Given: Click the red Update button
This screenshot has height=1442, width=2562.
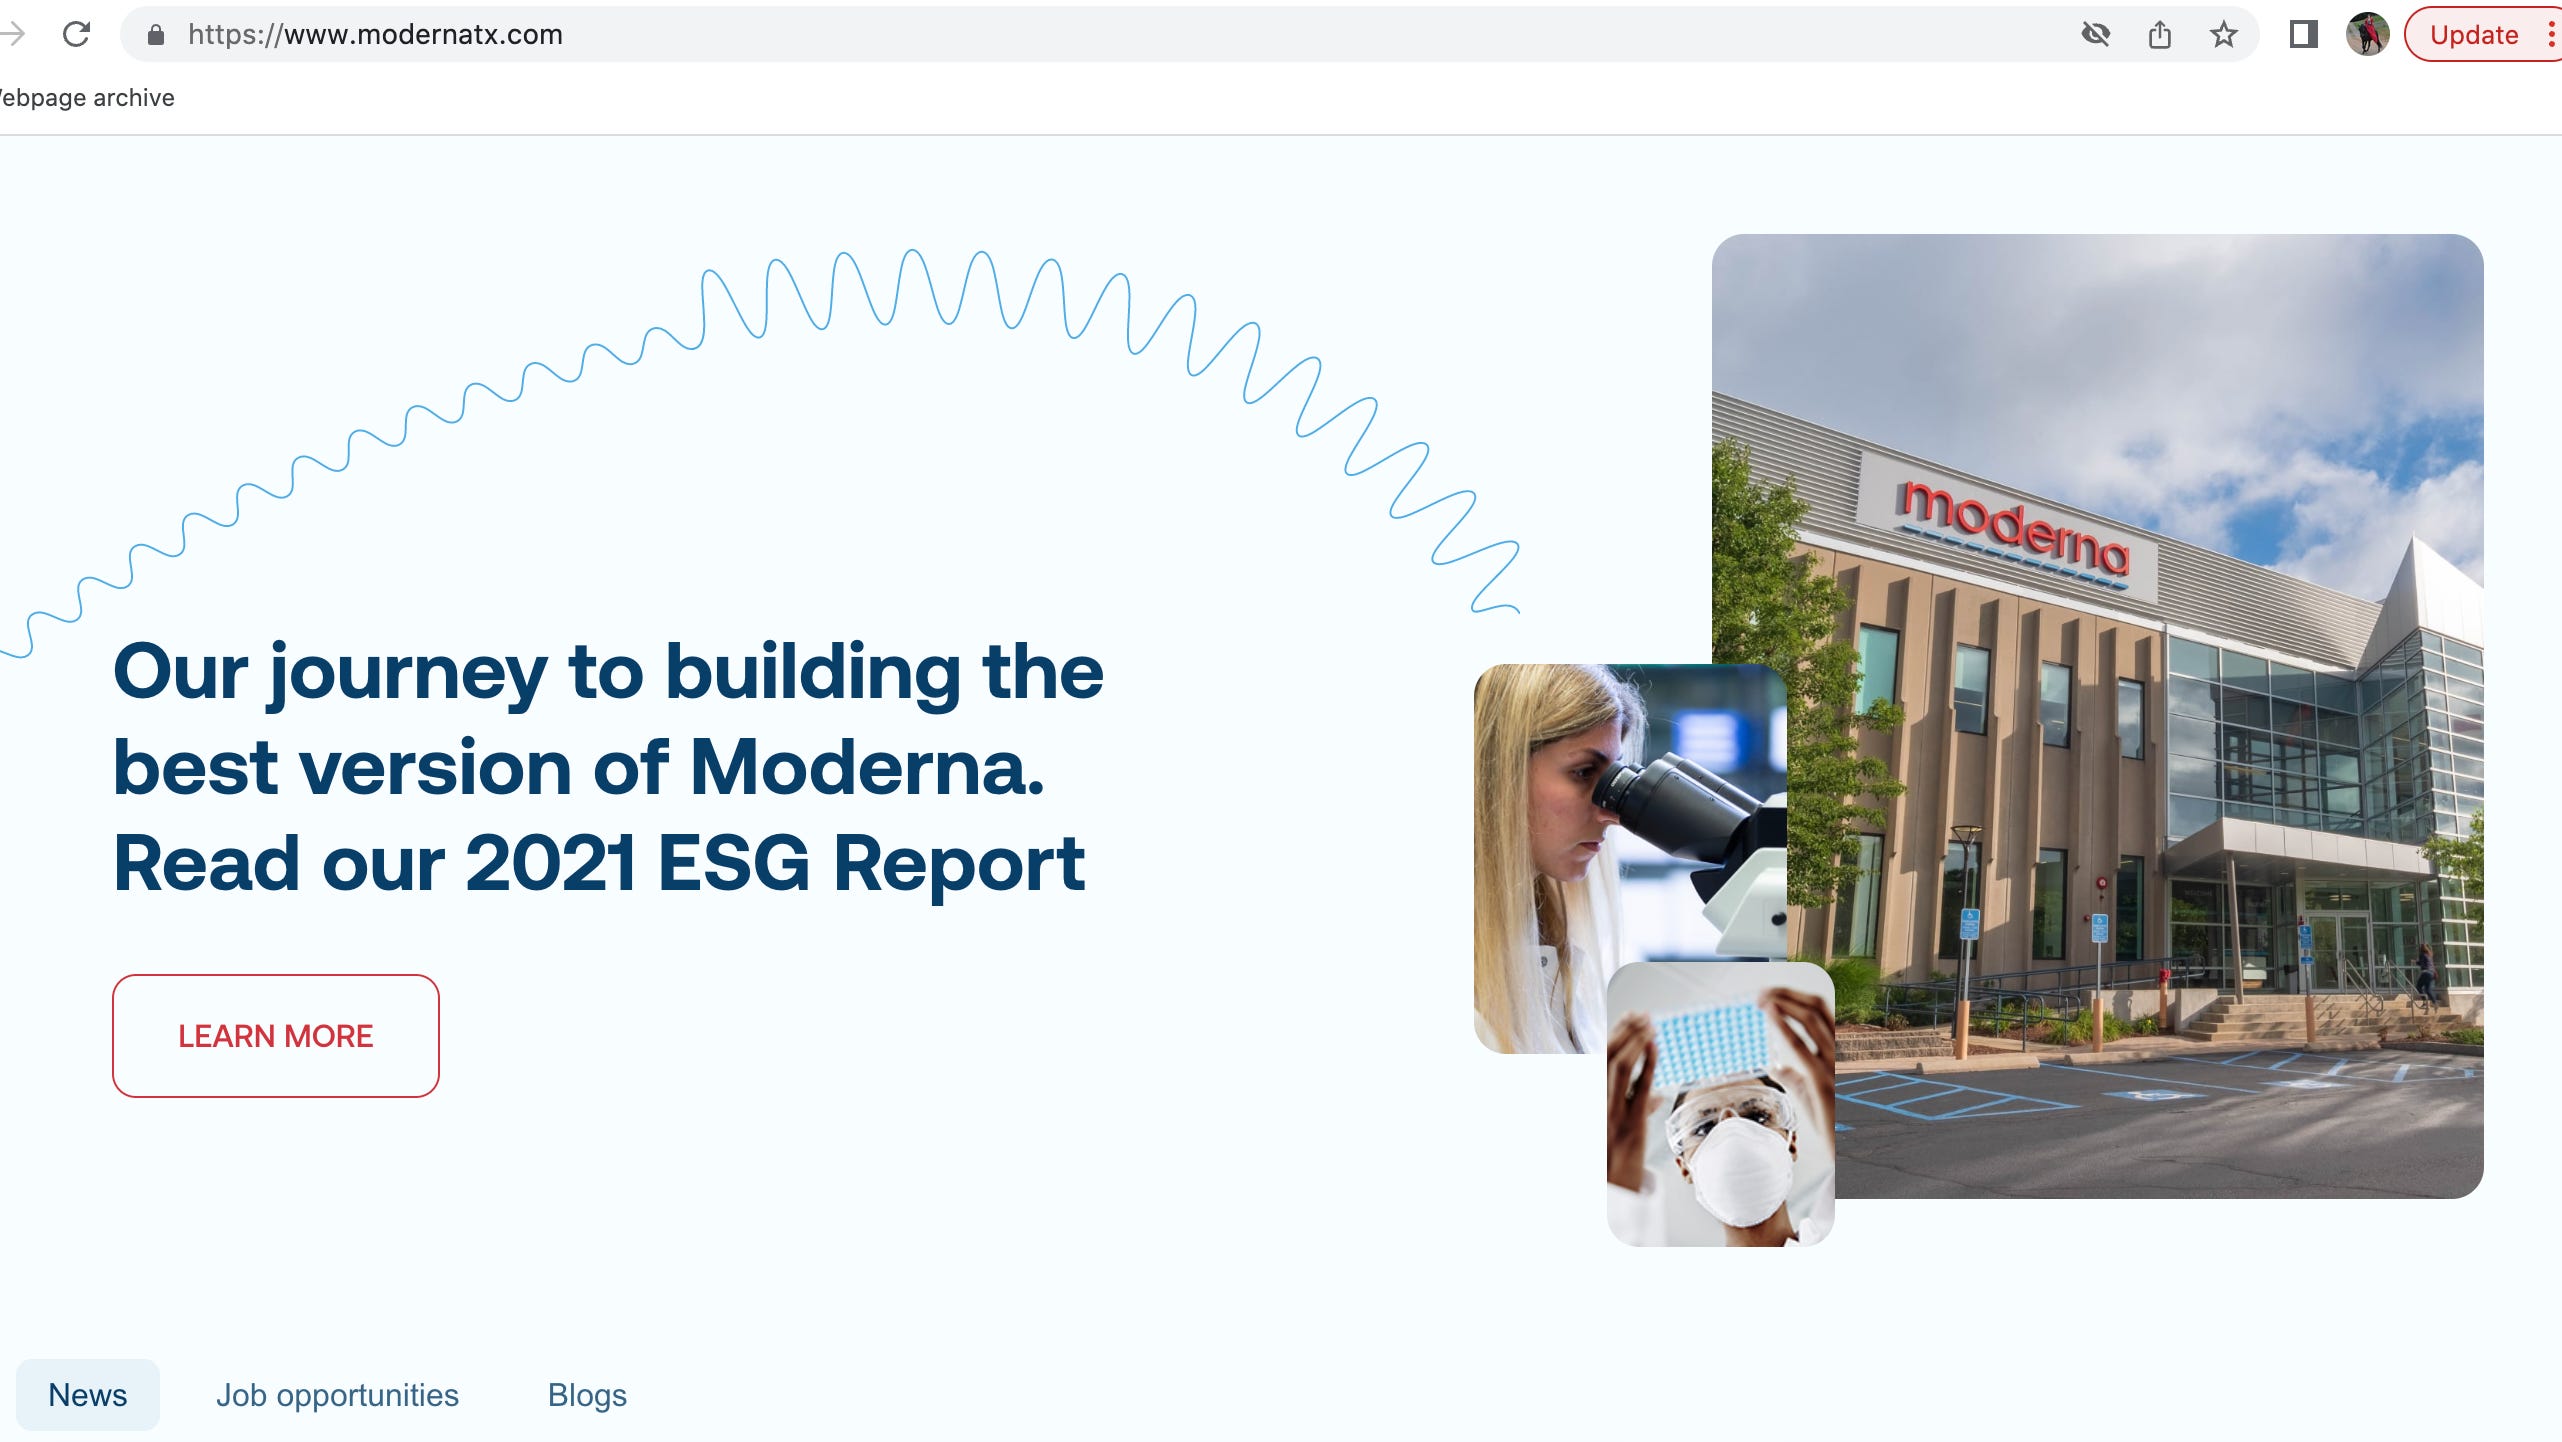Looking at the screenshot, I should pos(2473,35).
